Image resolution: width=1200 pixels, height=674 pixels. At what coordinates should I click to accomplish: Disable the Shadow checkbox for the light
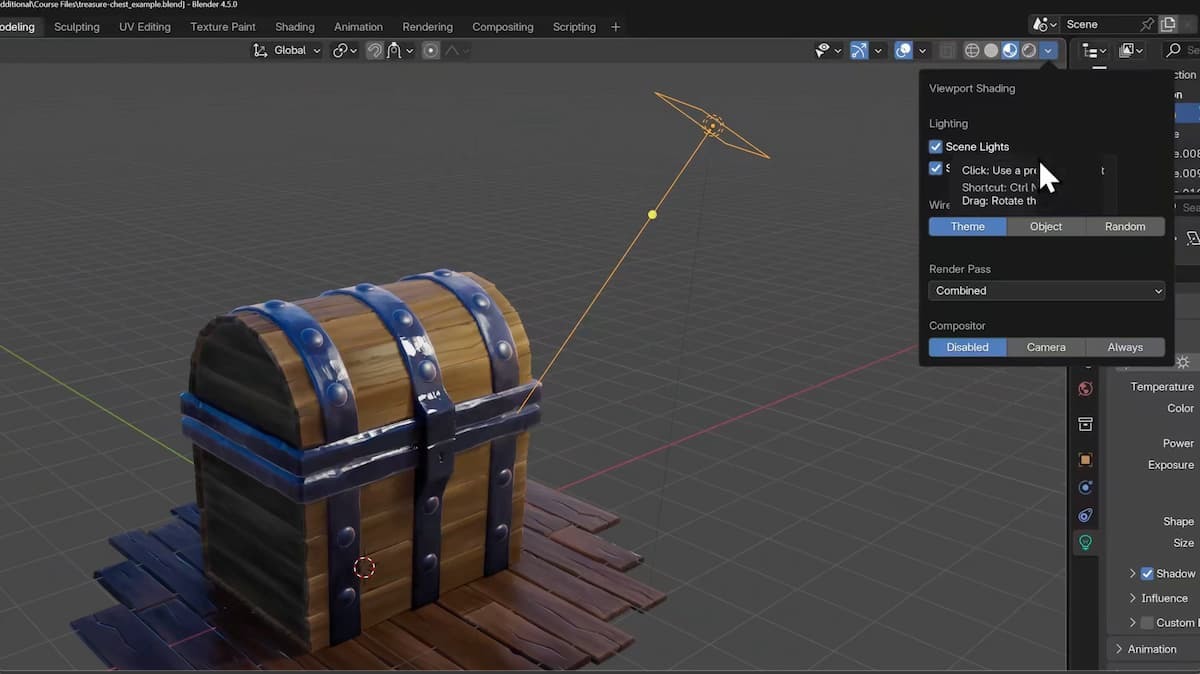pos(1147,573)
